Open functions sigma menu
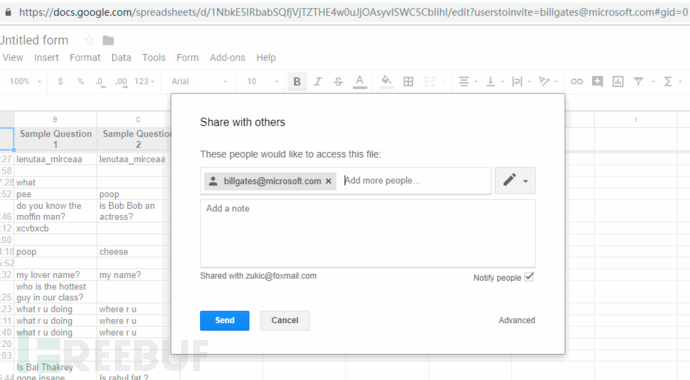 pyautogui.click(x=668, y=81)
